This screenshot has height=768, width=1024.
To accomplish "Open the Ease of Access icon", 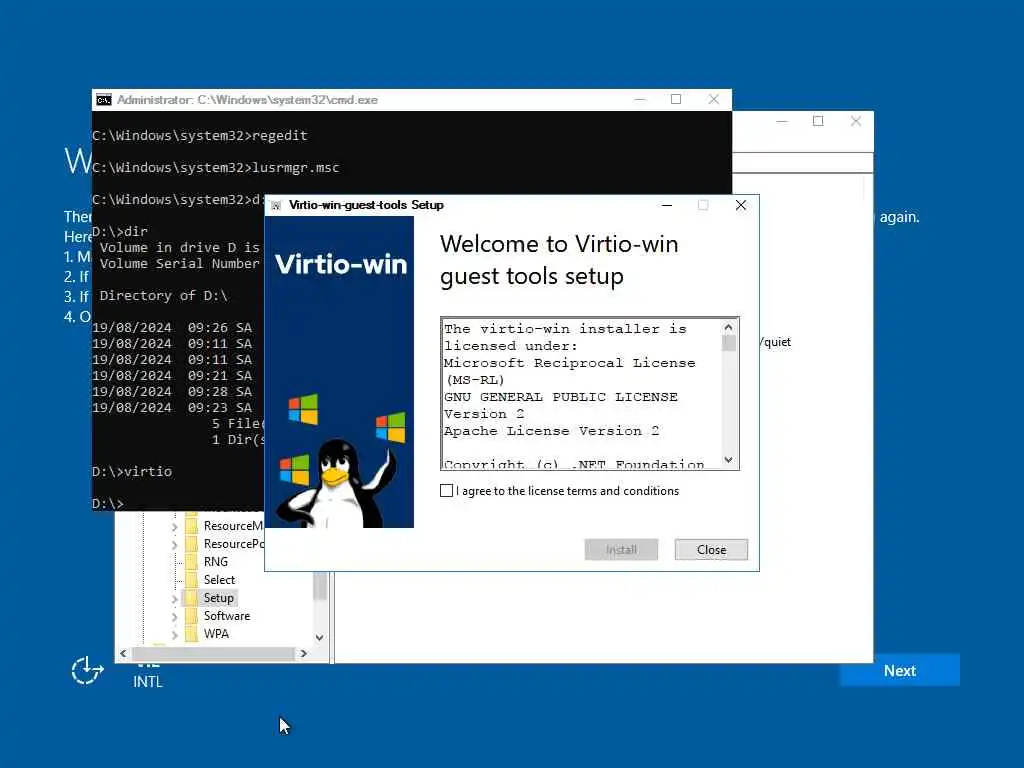I will tap(87, 671).
